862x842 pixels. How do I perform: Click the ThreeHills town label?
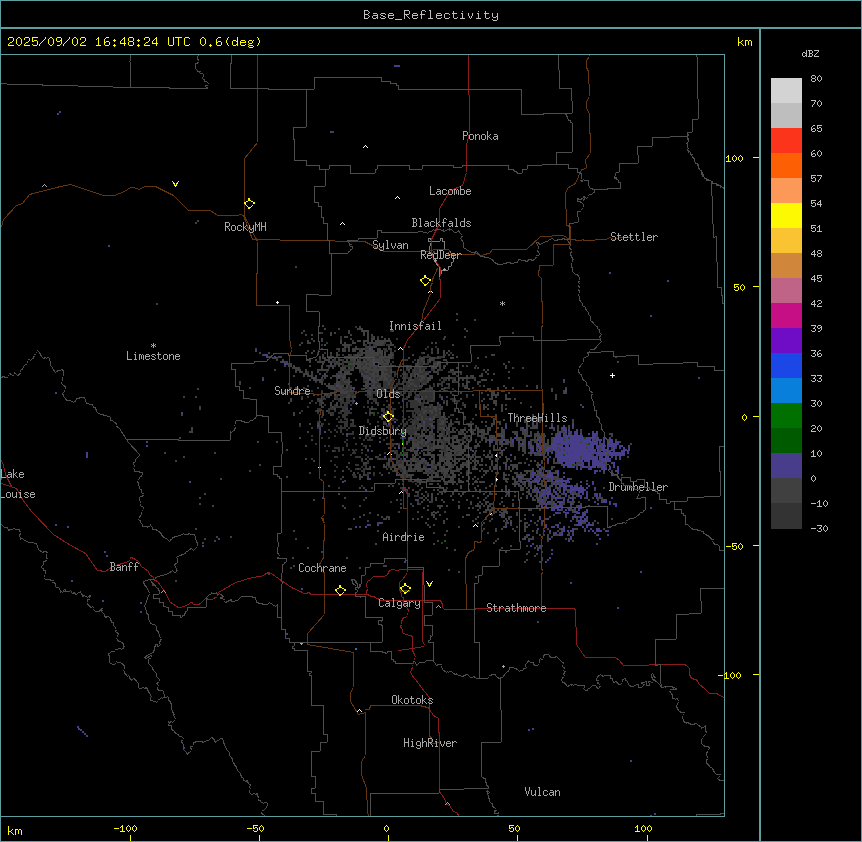[x=537, y=418]
